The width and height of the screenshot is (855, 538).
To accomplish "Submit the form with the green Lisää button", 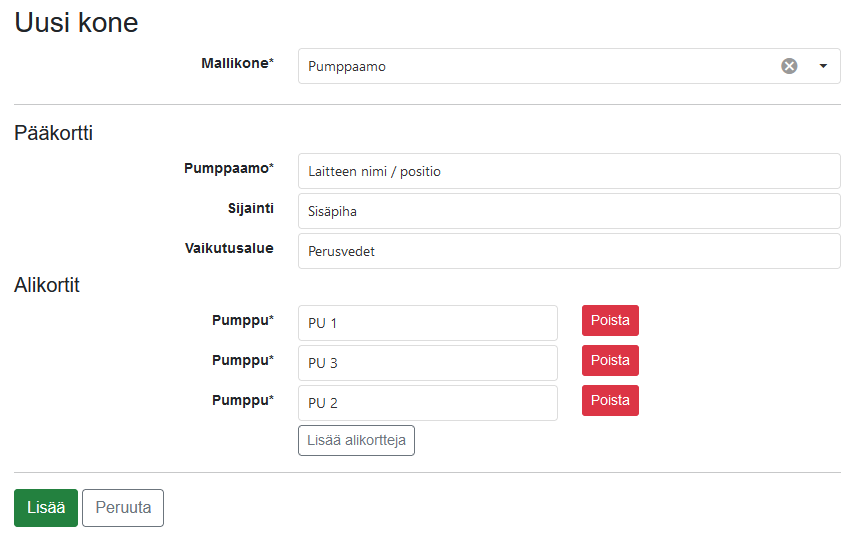I will coord(46,508).
